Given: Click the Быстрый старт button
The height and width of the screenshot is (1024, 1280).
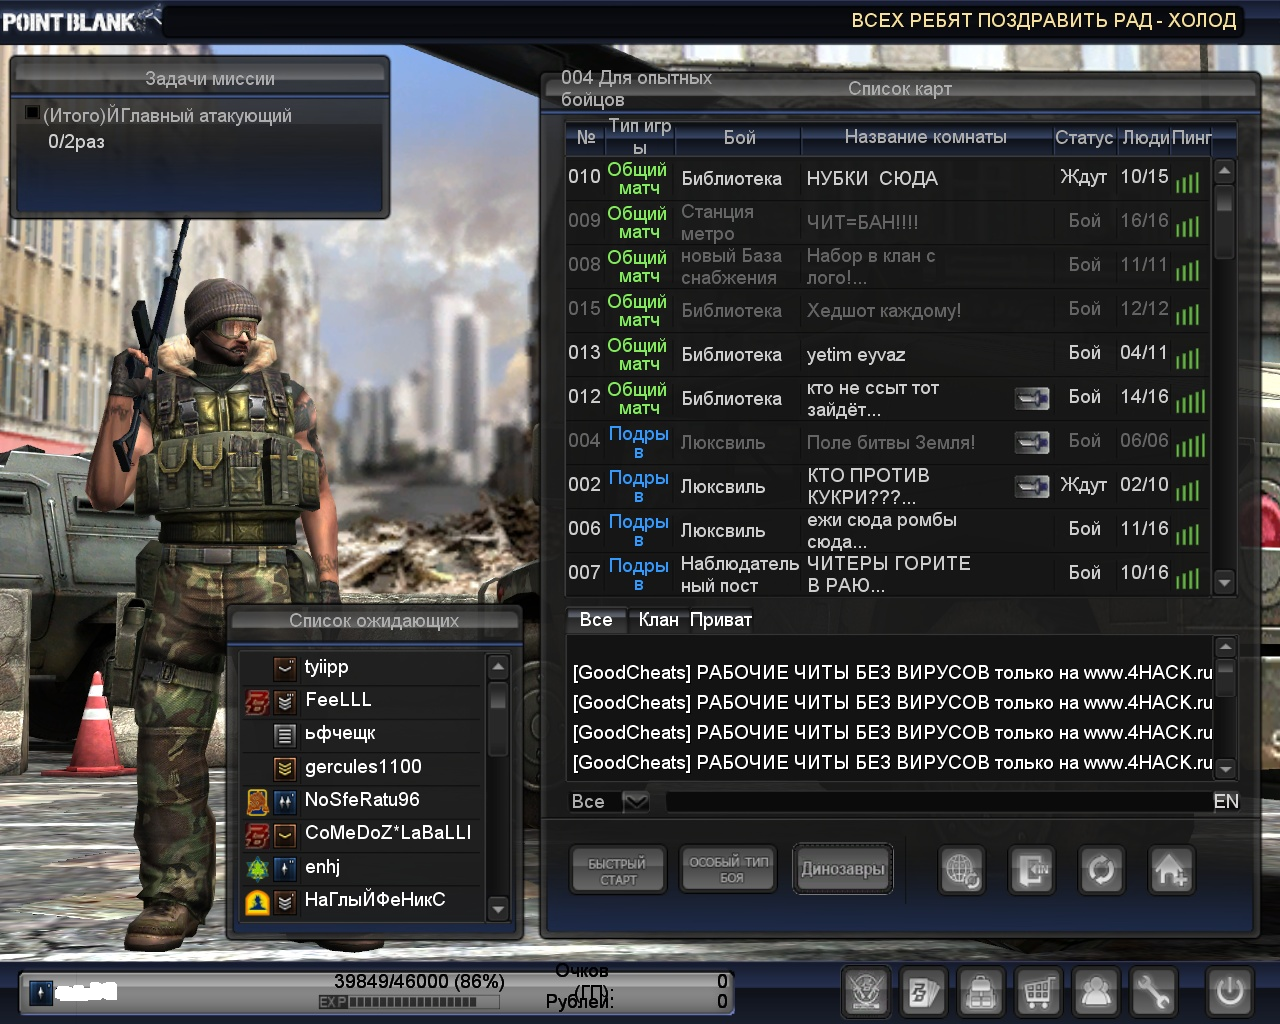Looking at the screenshot, I should click(618, 870).
